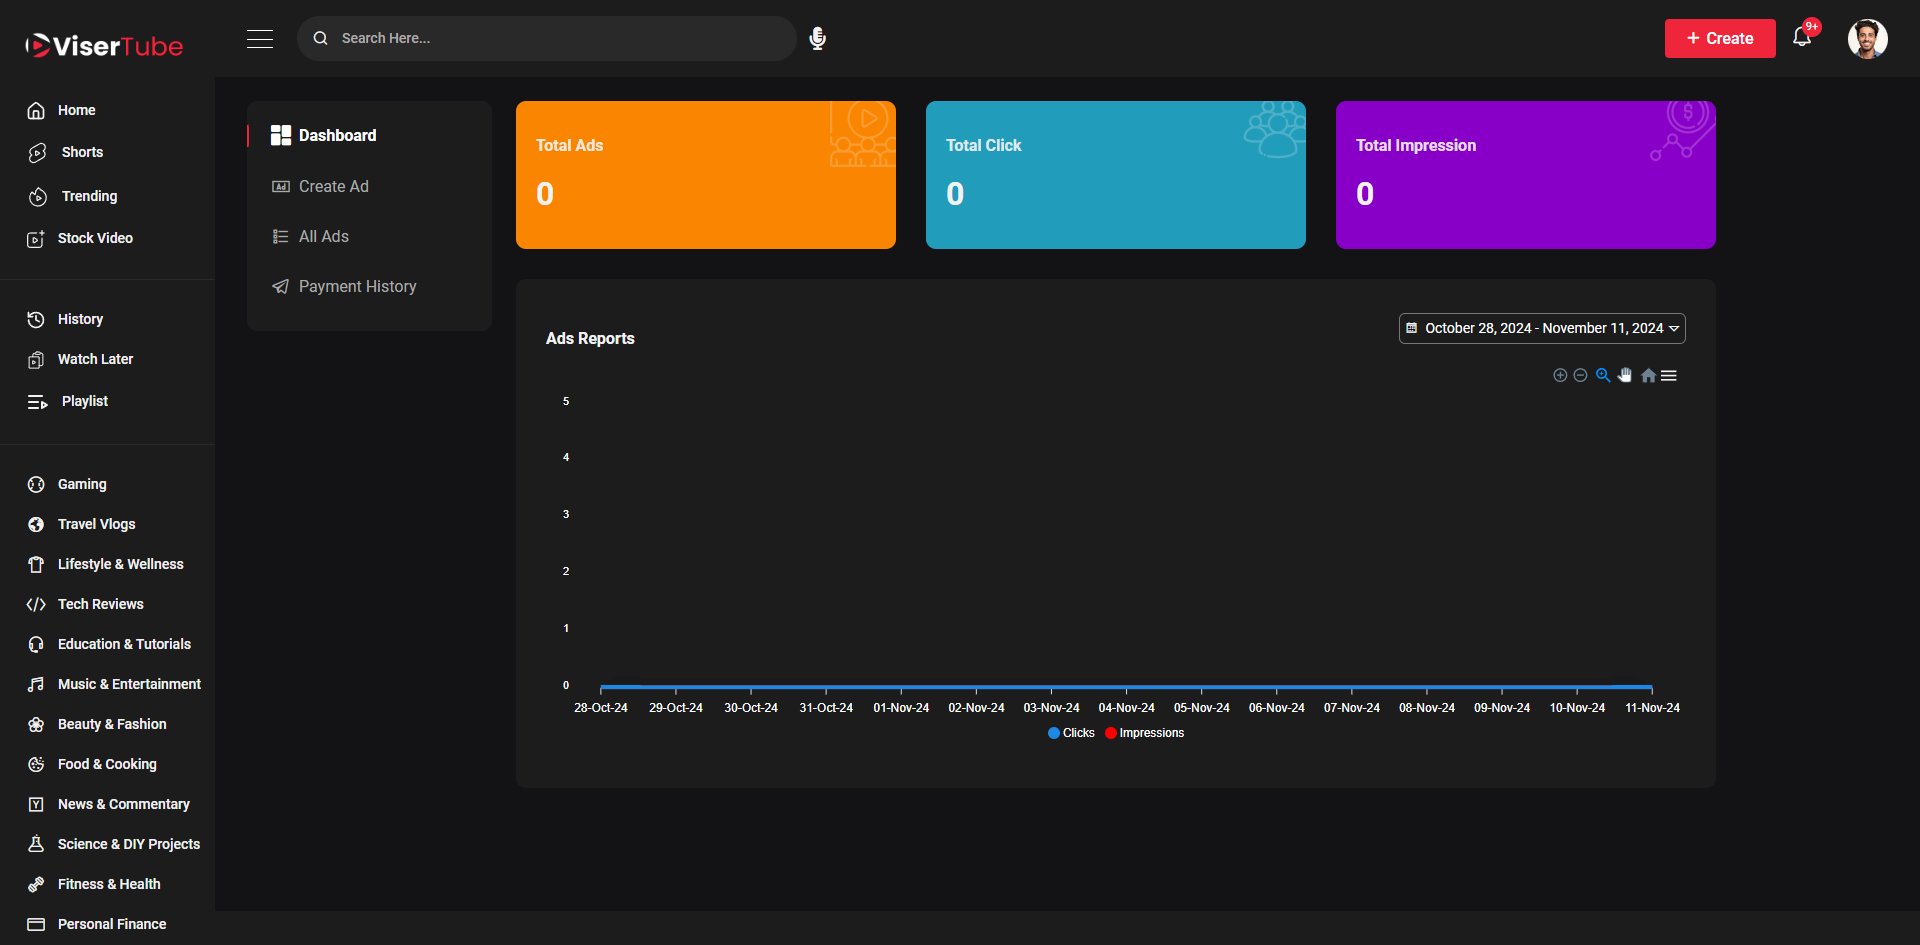Open the Create Ad page
The height and width of the screenshot is (945, 1920).
[333, 186]
